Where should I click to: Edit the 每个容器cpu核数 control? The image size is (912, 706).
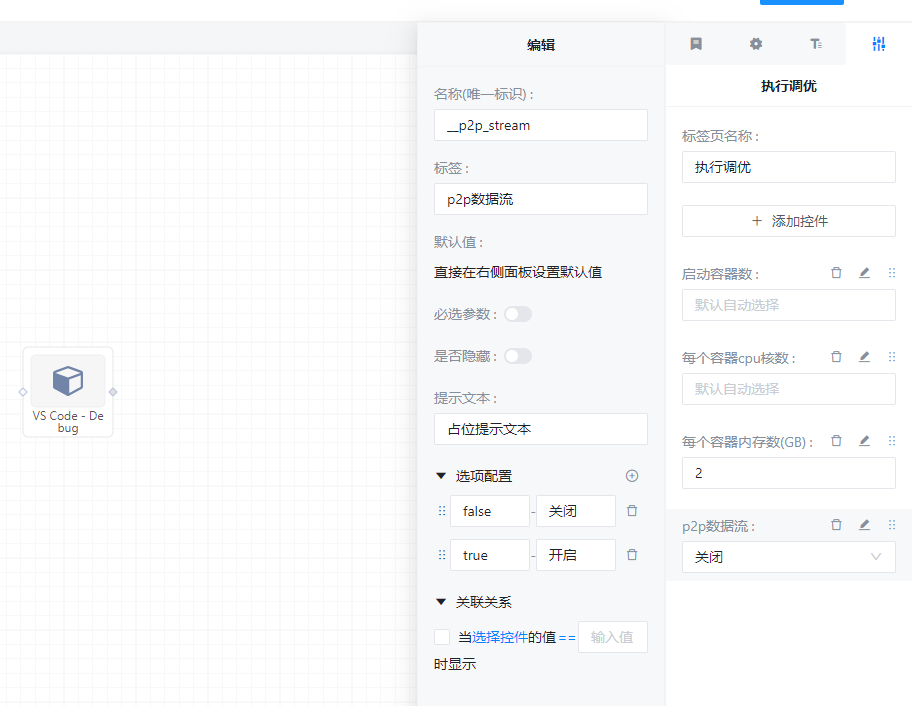coord(864,357)
